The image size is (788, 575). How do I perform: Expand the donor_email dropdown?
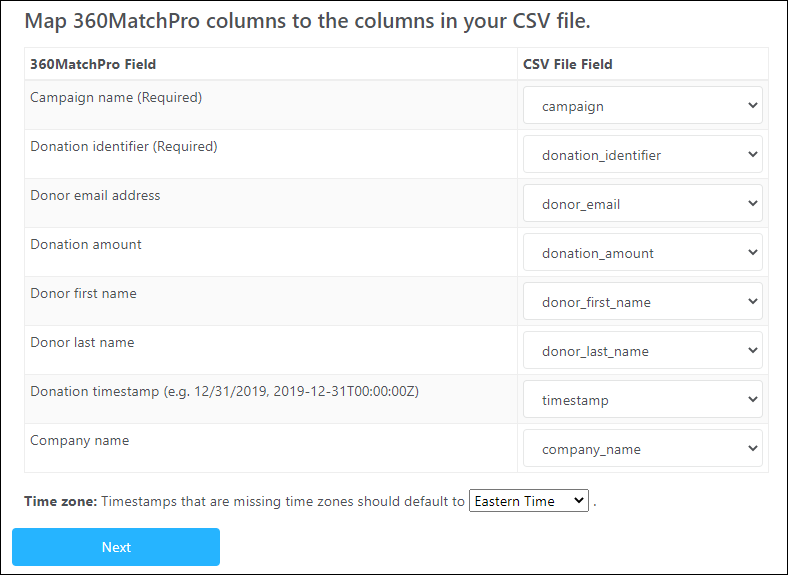[642, 203]
